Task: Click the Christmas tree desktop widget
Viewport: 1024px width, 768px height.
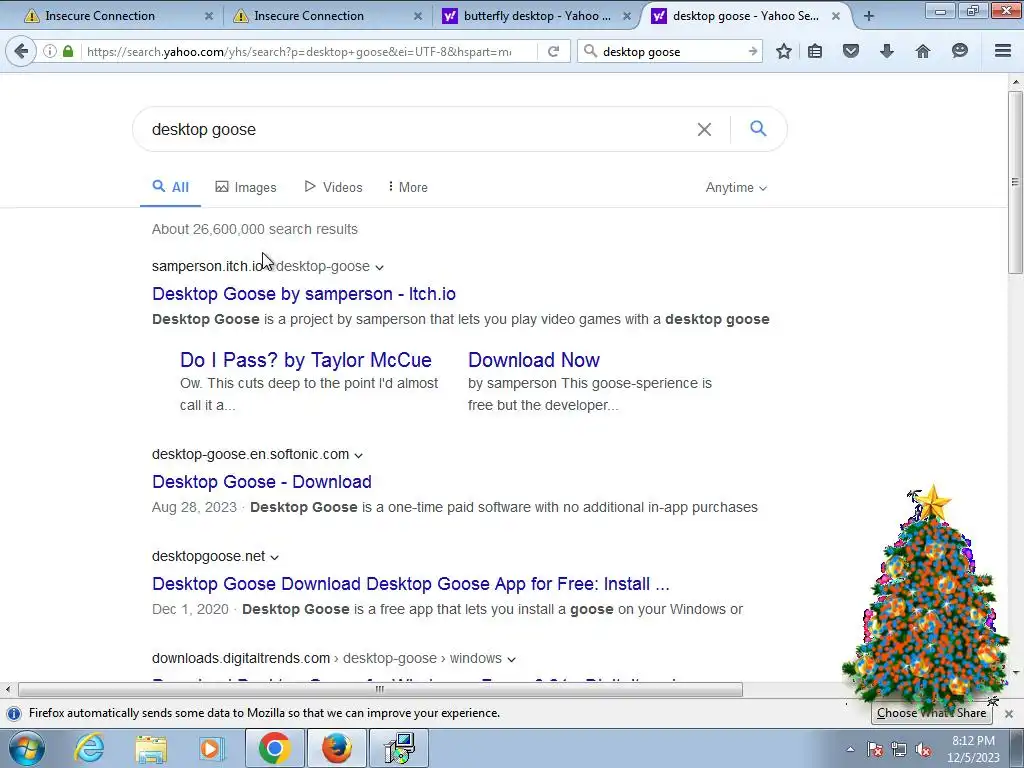Action: tap(927, 601)
